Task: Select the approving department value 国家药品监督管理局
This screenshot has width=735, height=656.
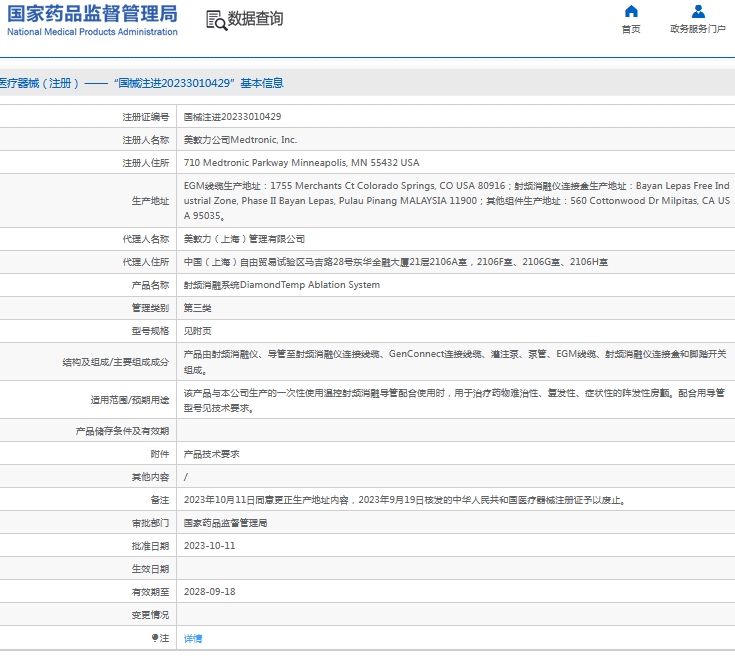Action: pos(225,523)
